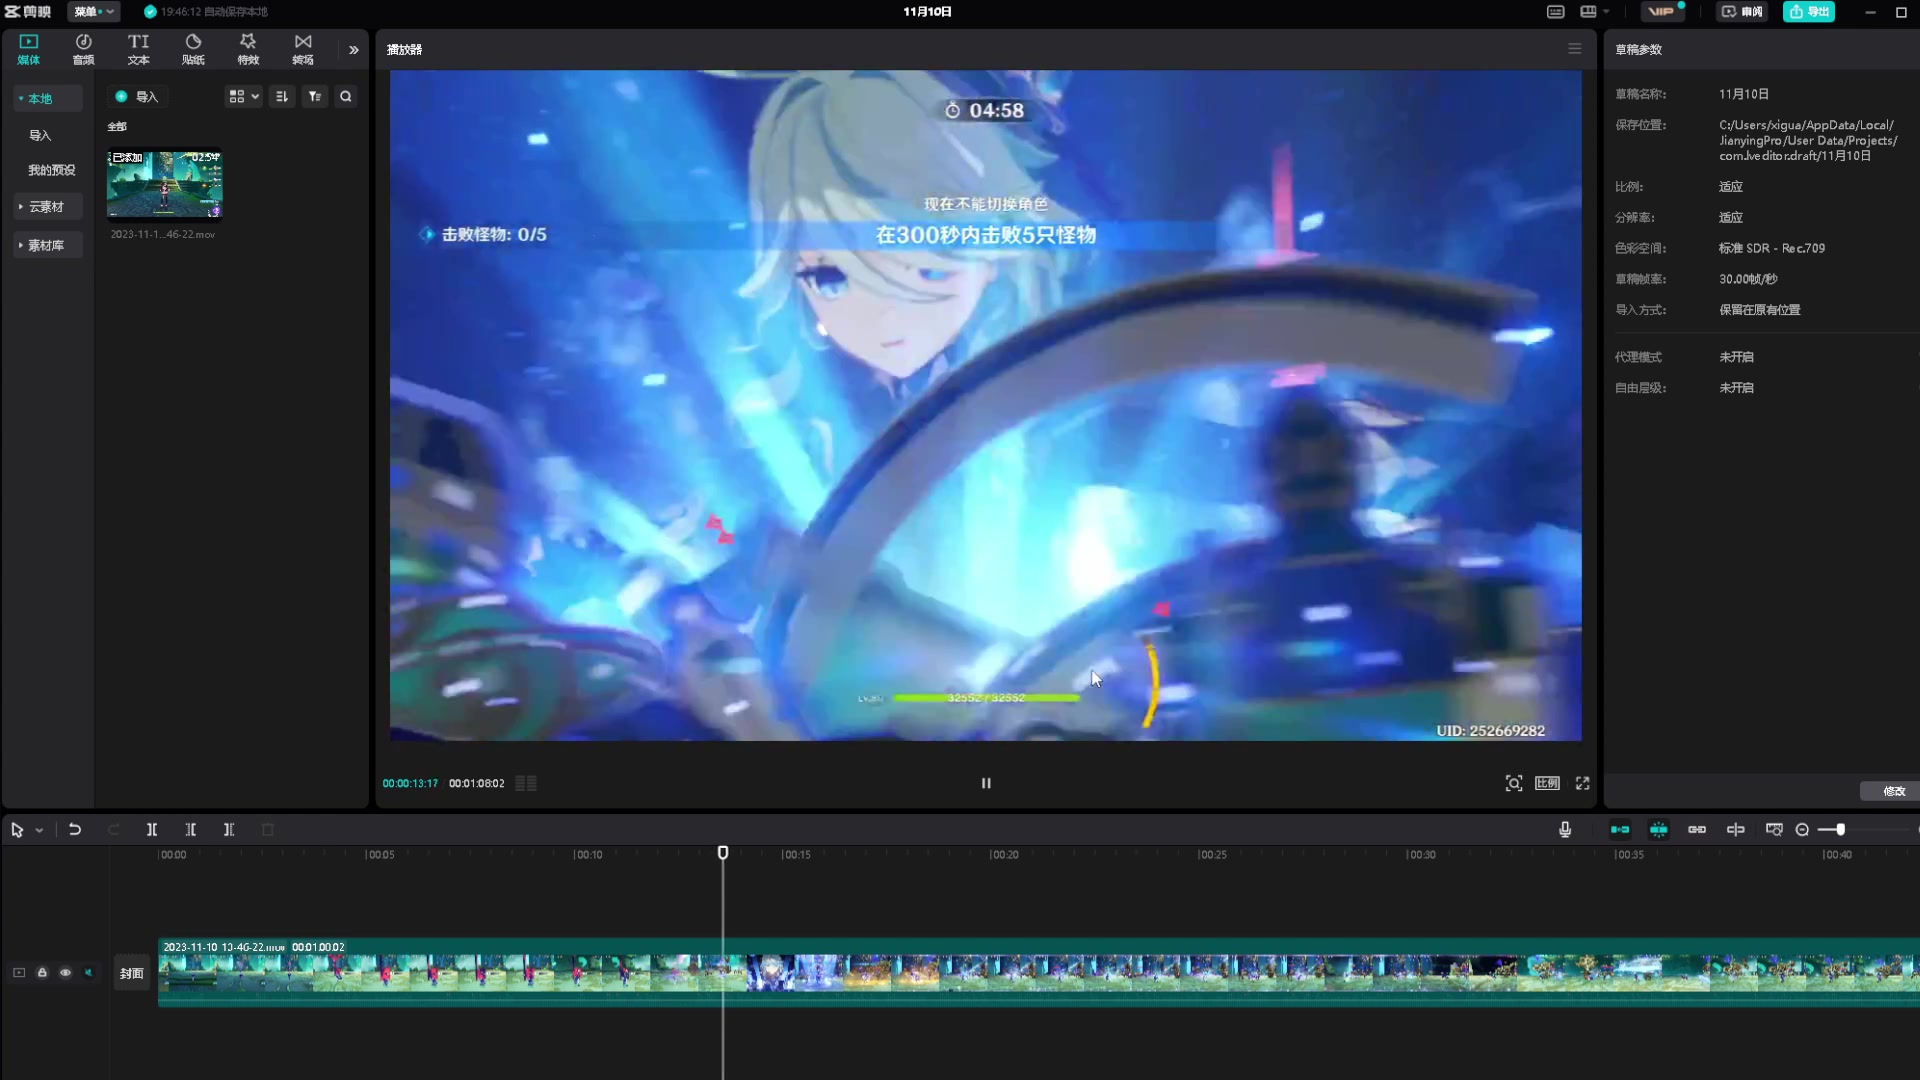Screen dimensions: 1920x1080
Task: Click the 审阅 (Review) button
Action: [1742, 12]
